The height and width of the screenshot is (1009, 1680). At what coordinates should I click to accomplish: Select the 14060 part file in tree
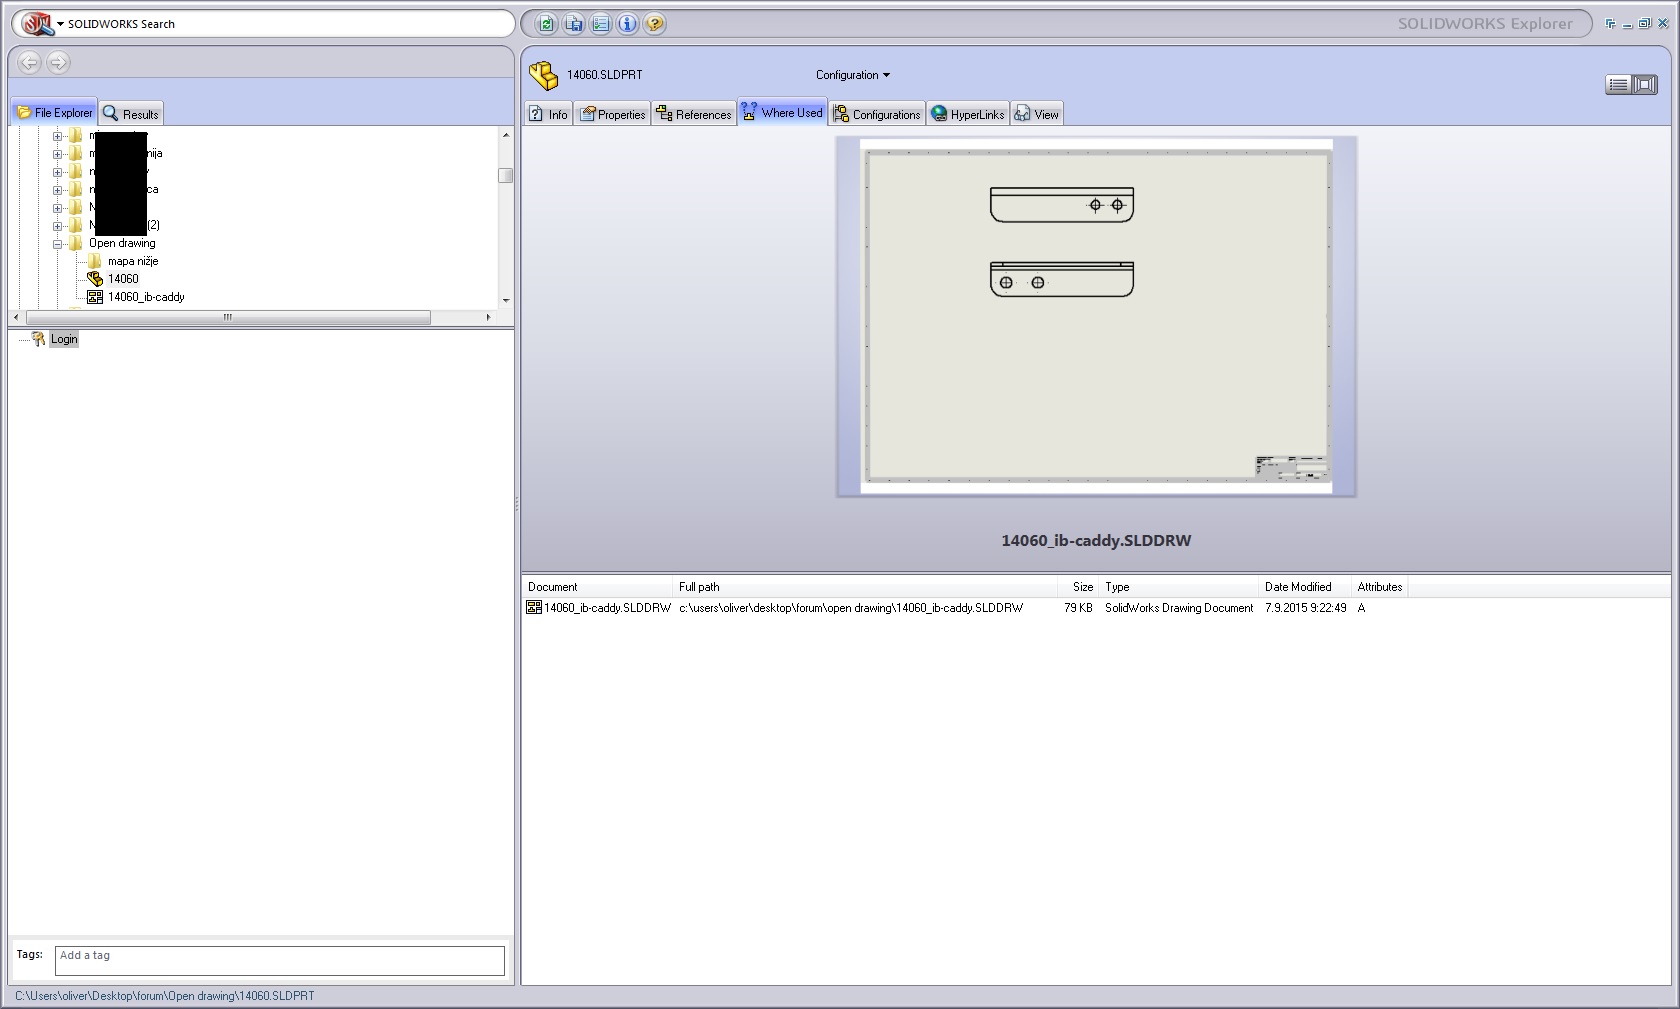pyautogui.click(x=123, y=279)
